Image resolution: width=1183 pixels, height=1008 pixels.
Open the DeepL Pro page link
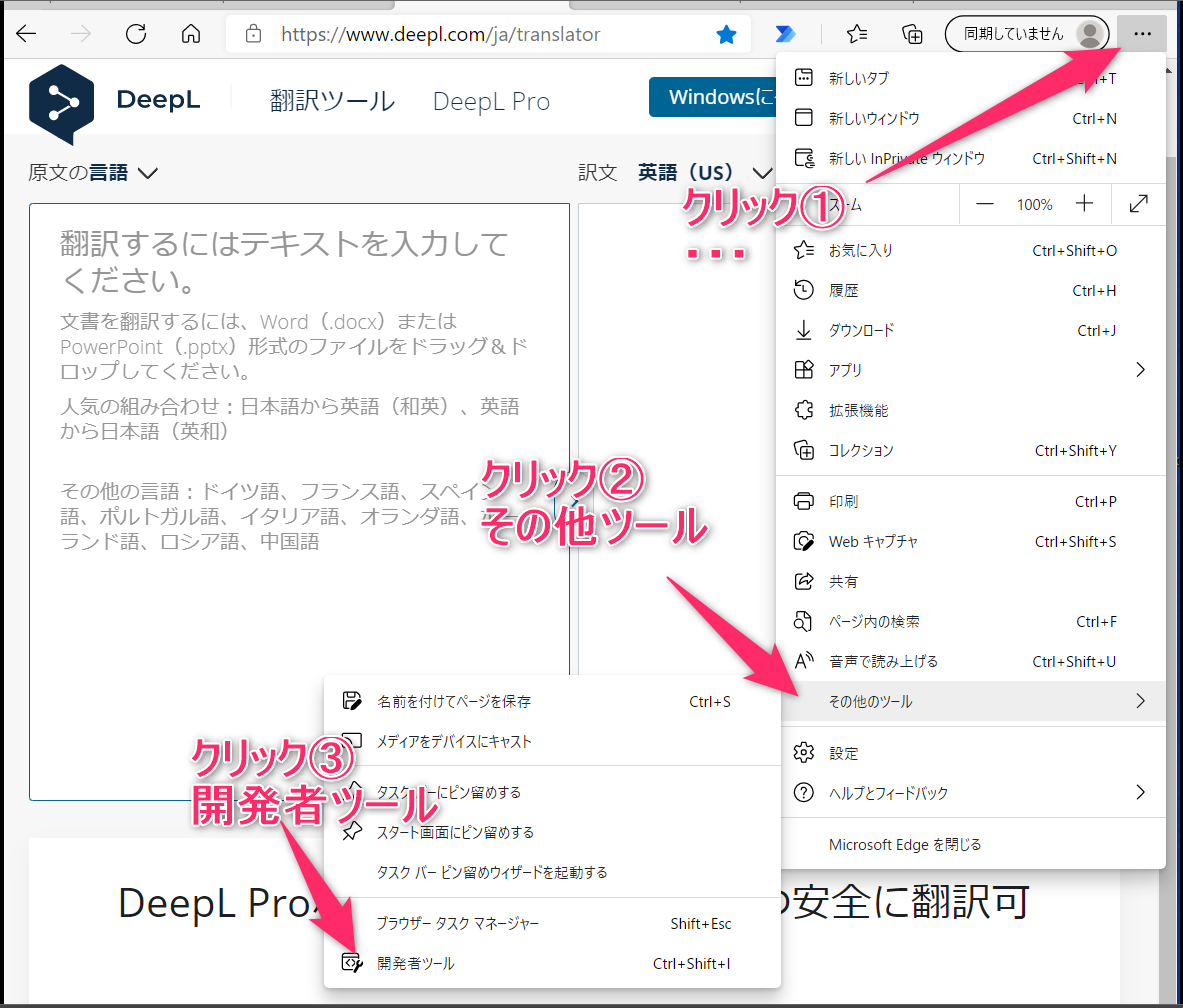(490, 100)
